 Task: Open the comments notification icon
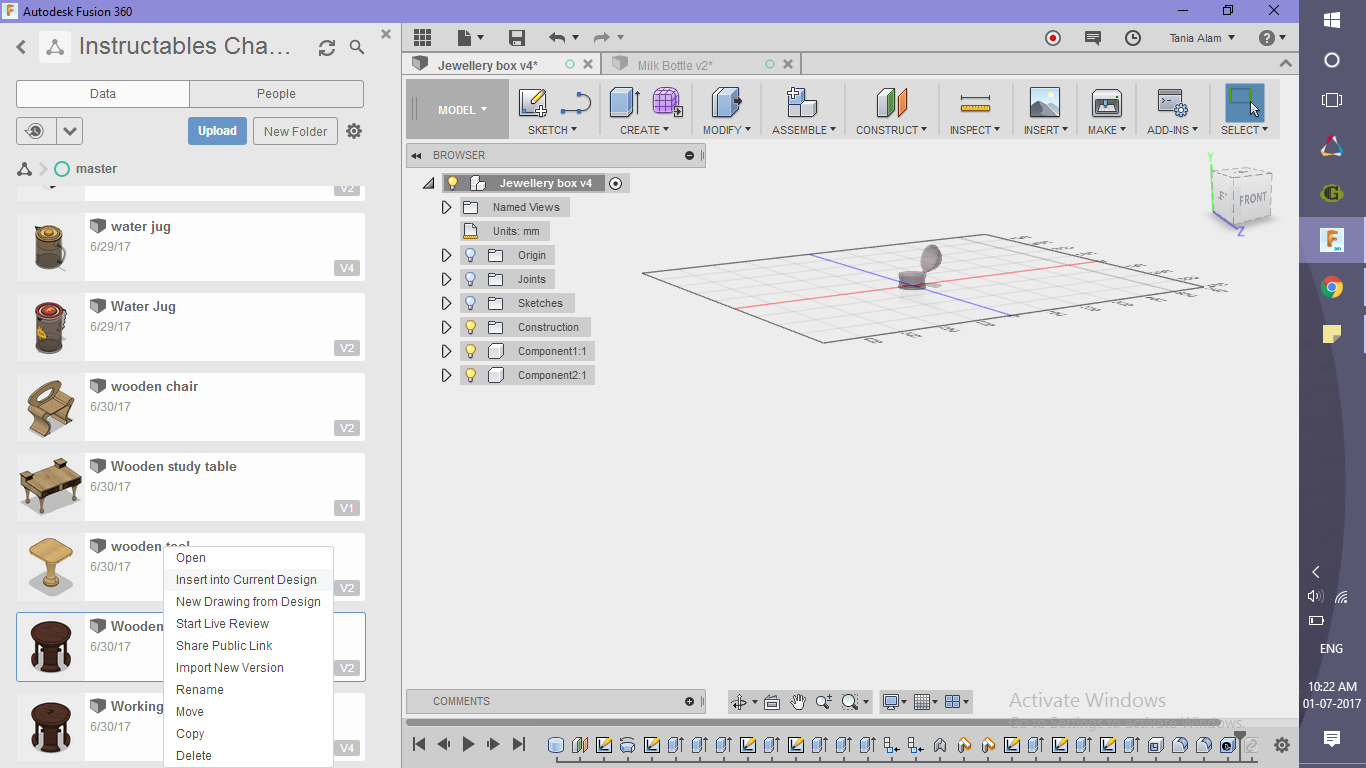tap(1093, 38)
